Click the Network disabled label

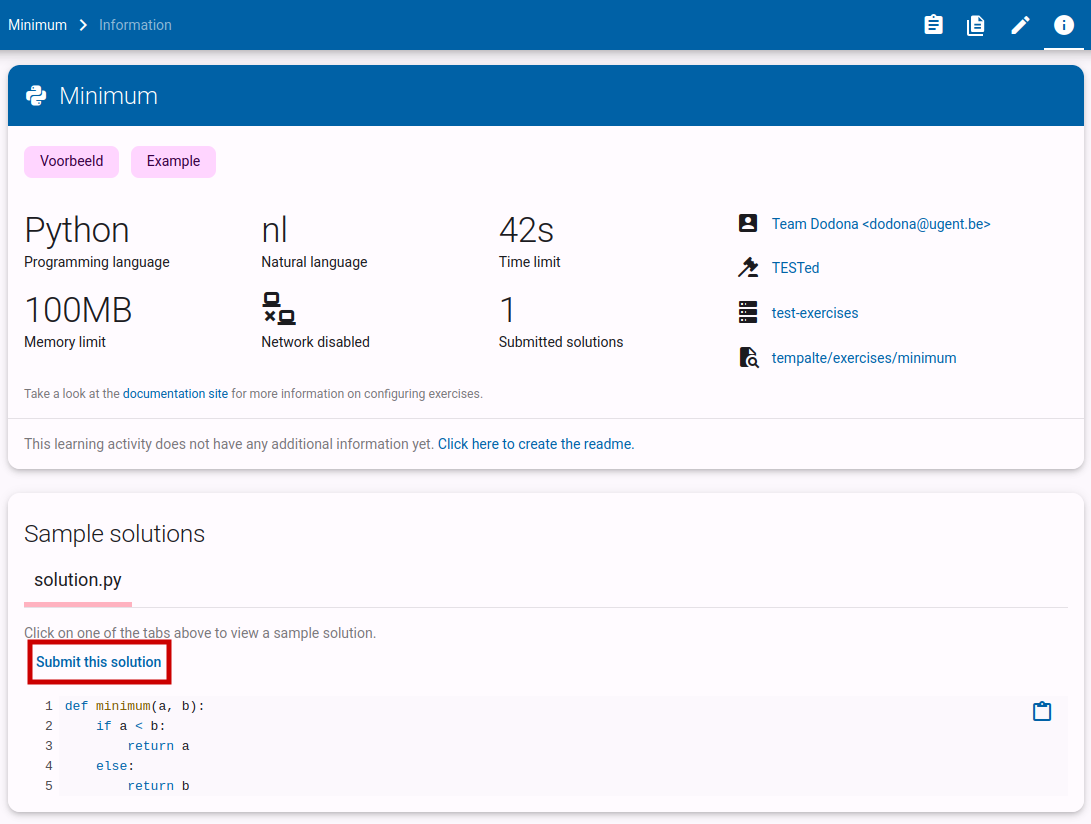[315, 342]
